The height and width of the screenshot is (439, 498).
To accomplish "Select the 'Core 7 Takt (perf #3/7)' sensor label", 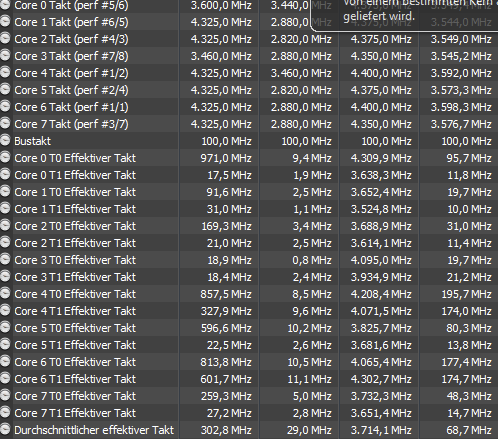I will coord(71,124).
